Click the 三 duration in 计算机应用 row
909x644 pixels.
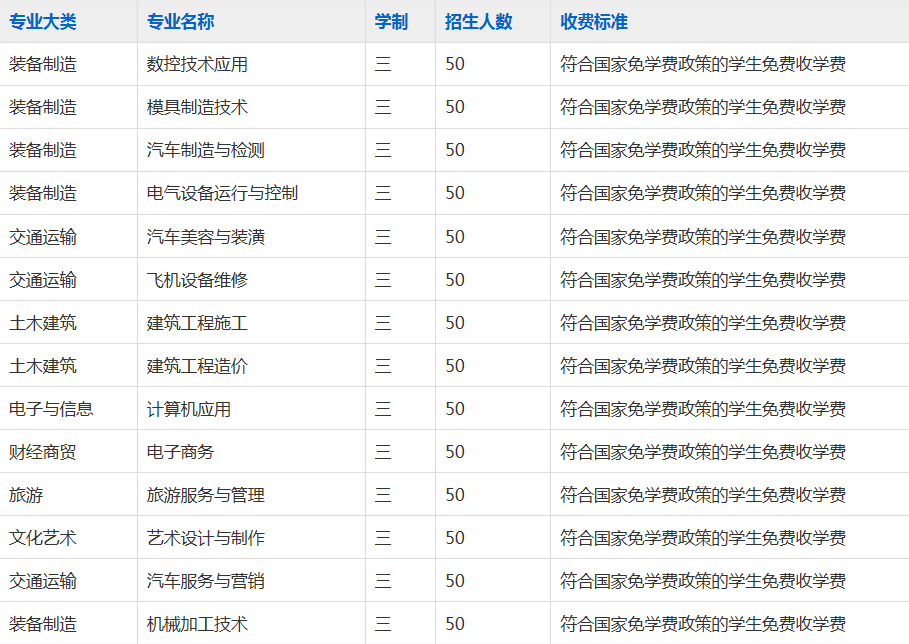(x=383, y=409)
